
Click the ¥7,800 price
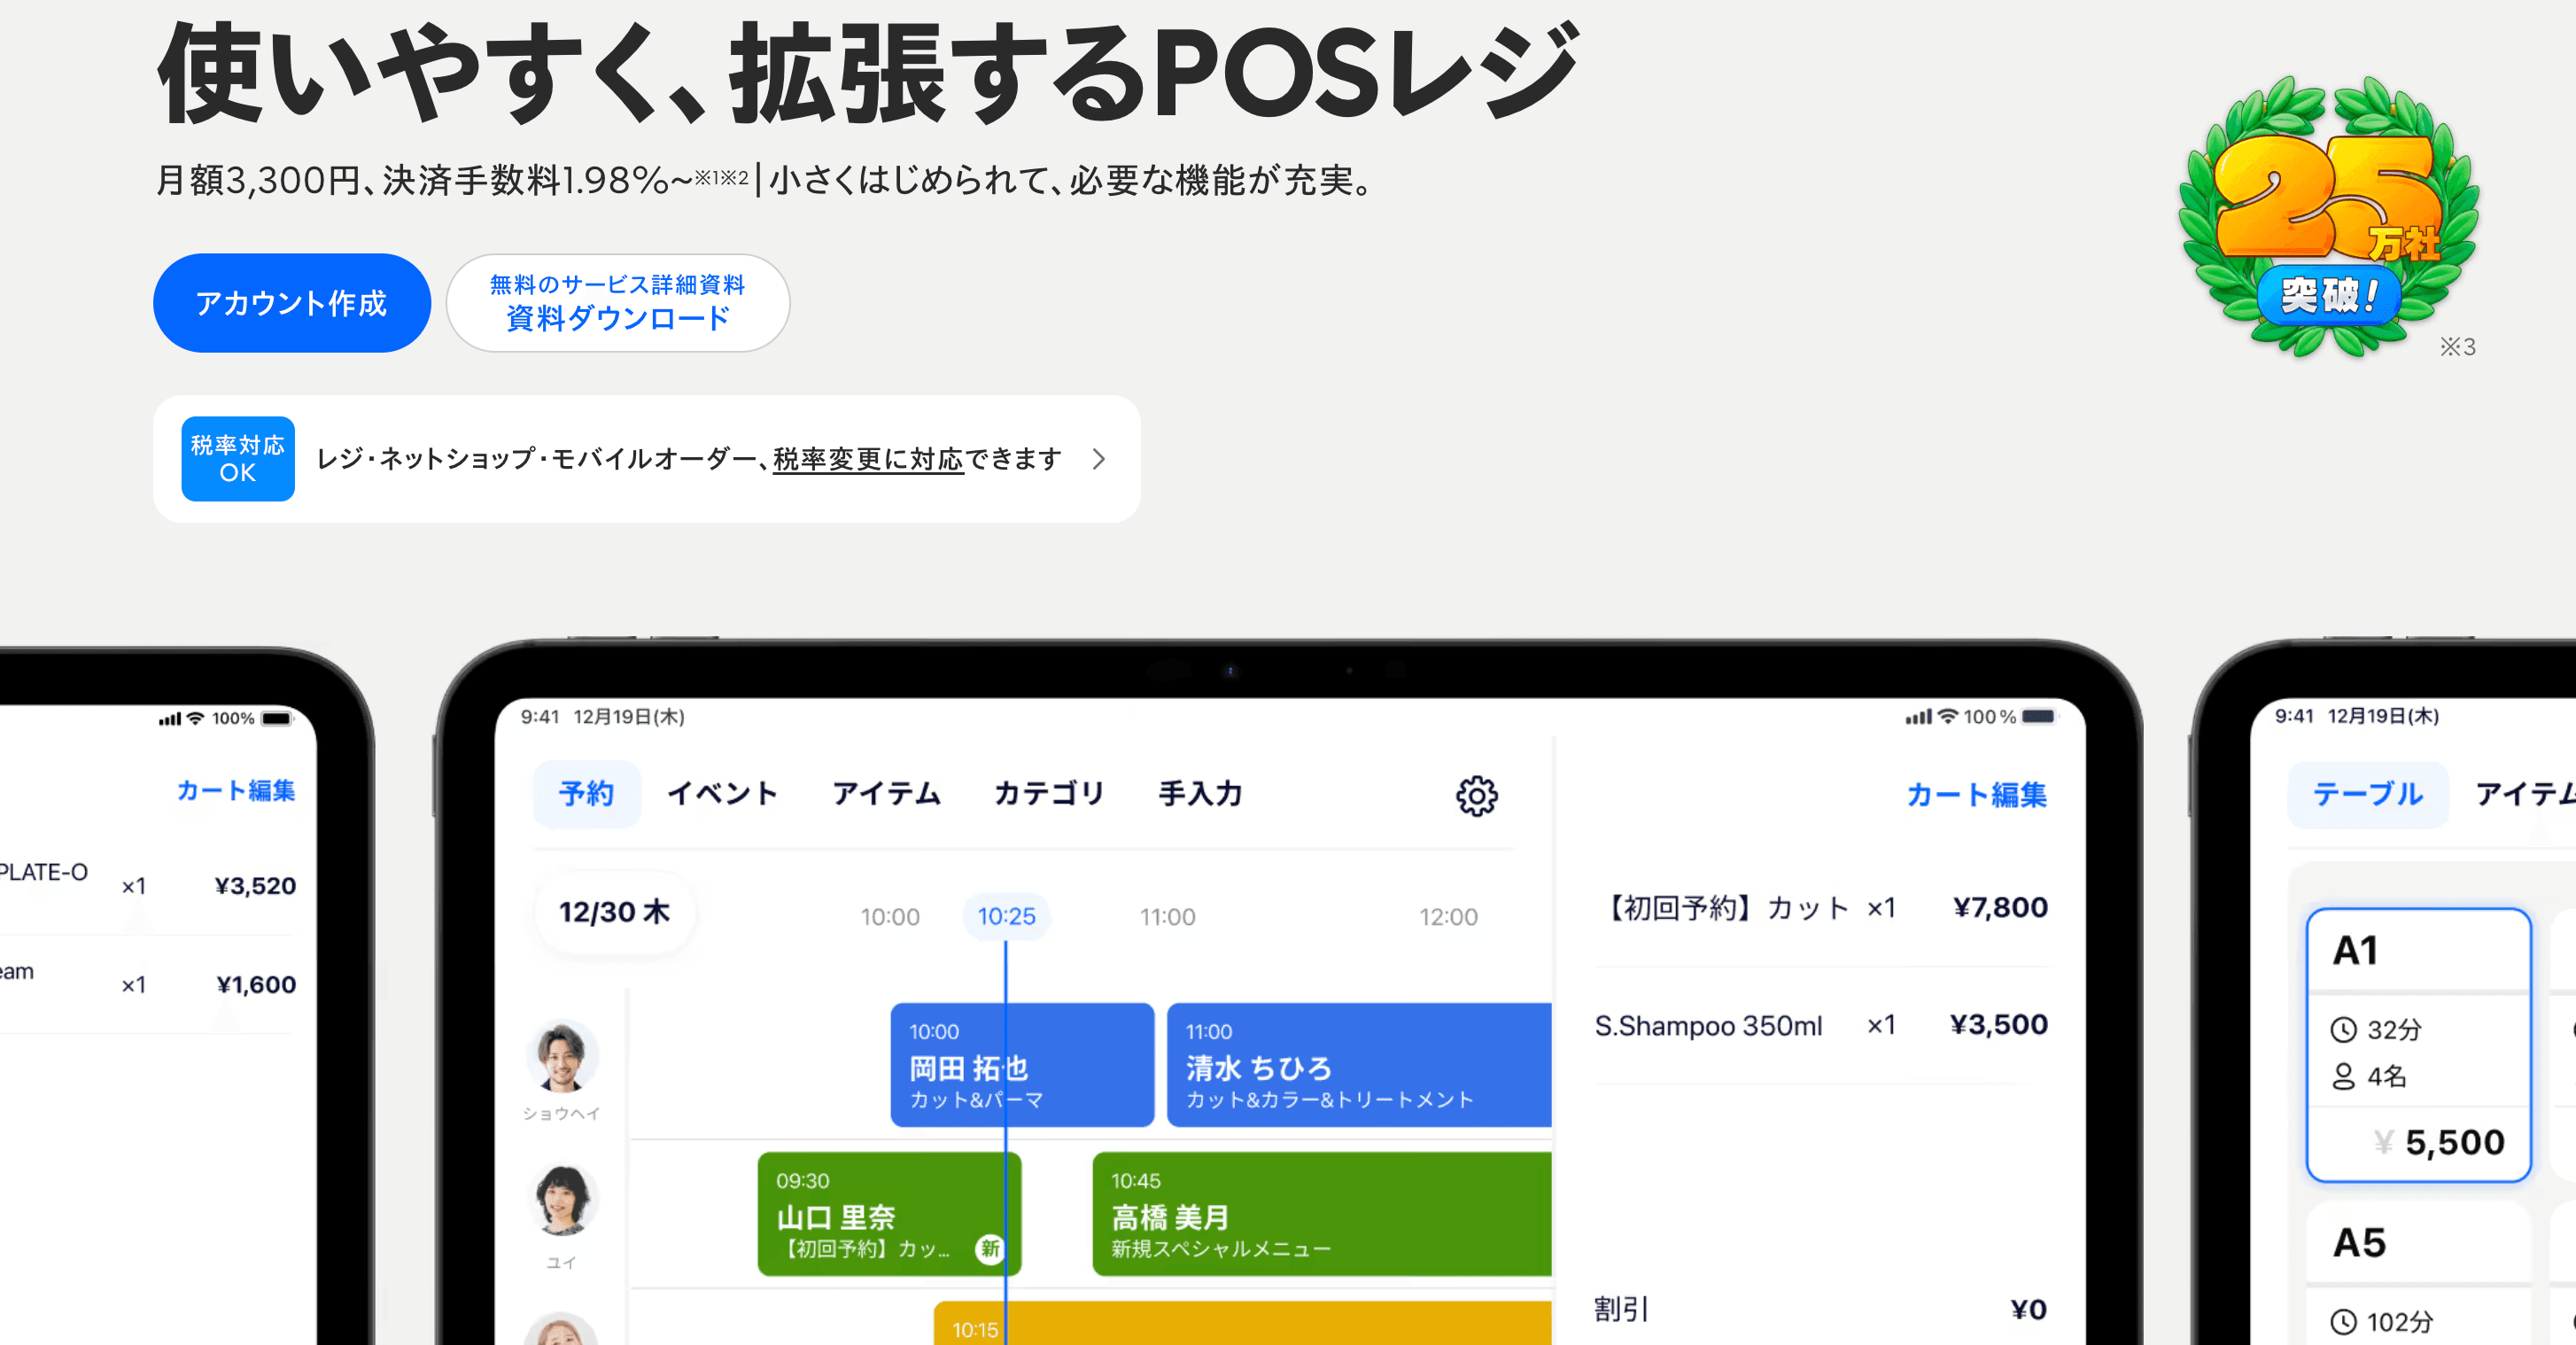pos(2000,908)
